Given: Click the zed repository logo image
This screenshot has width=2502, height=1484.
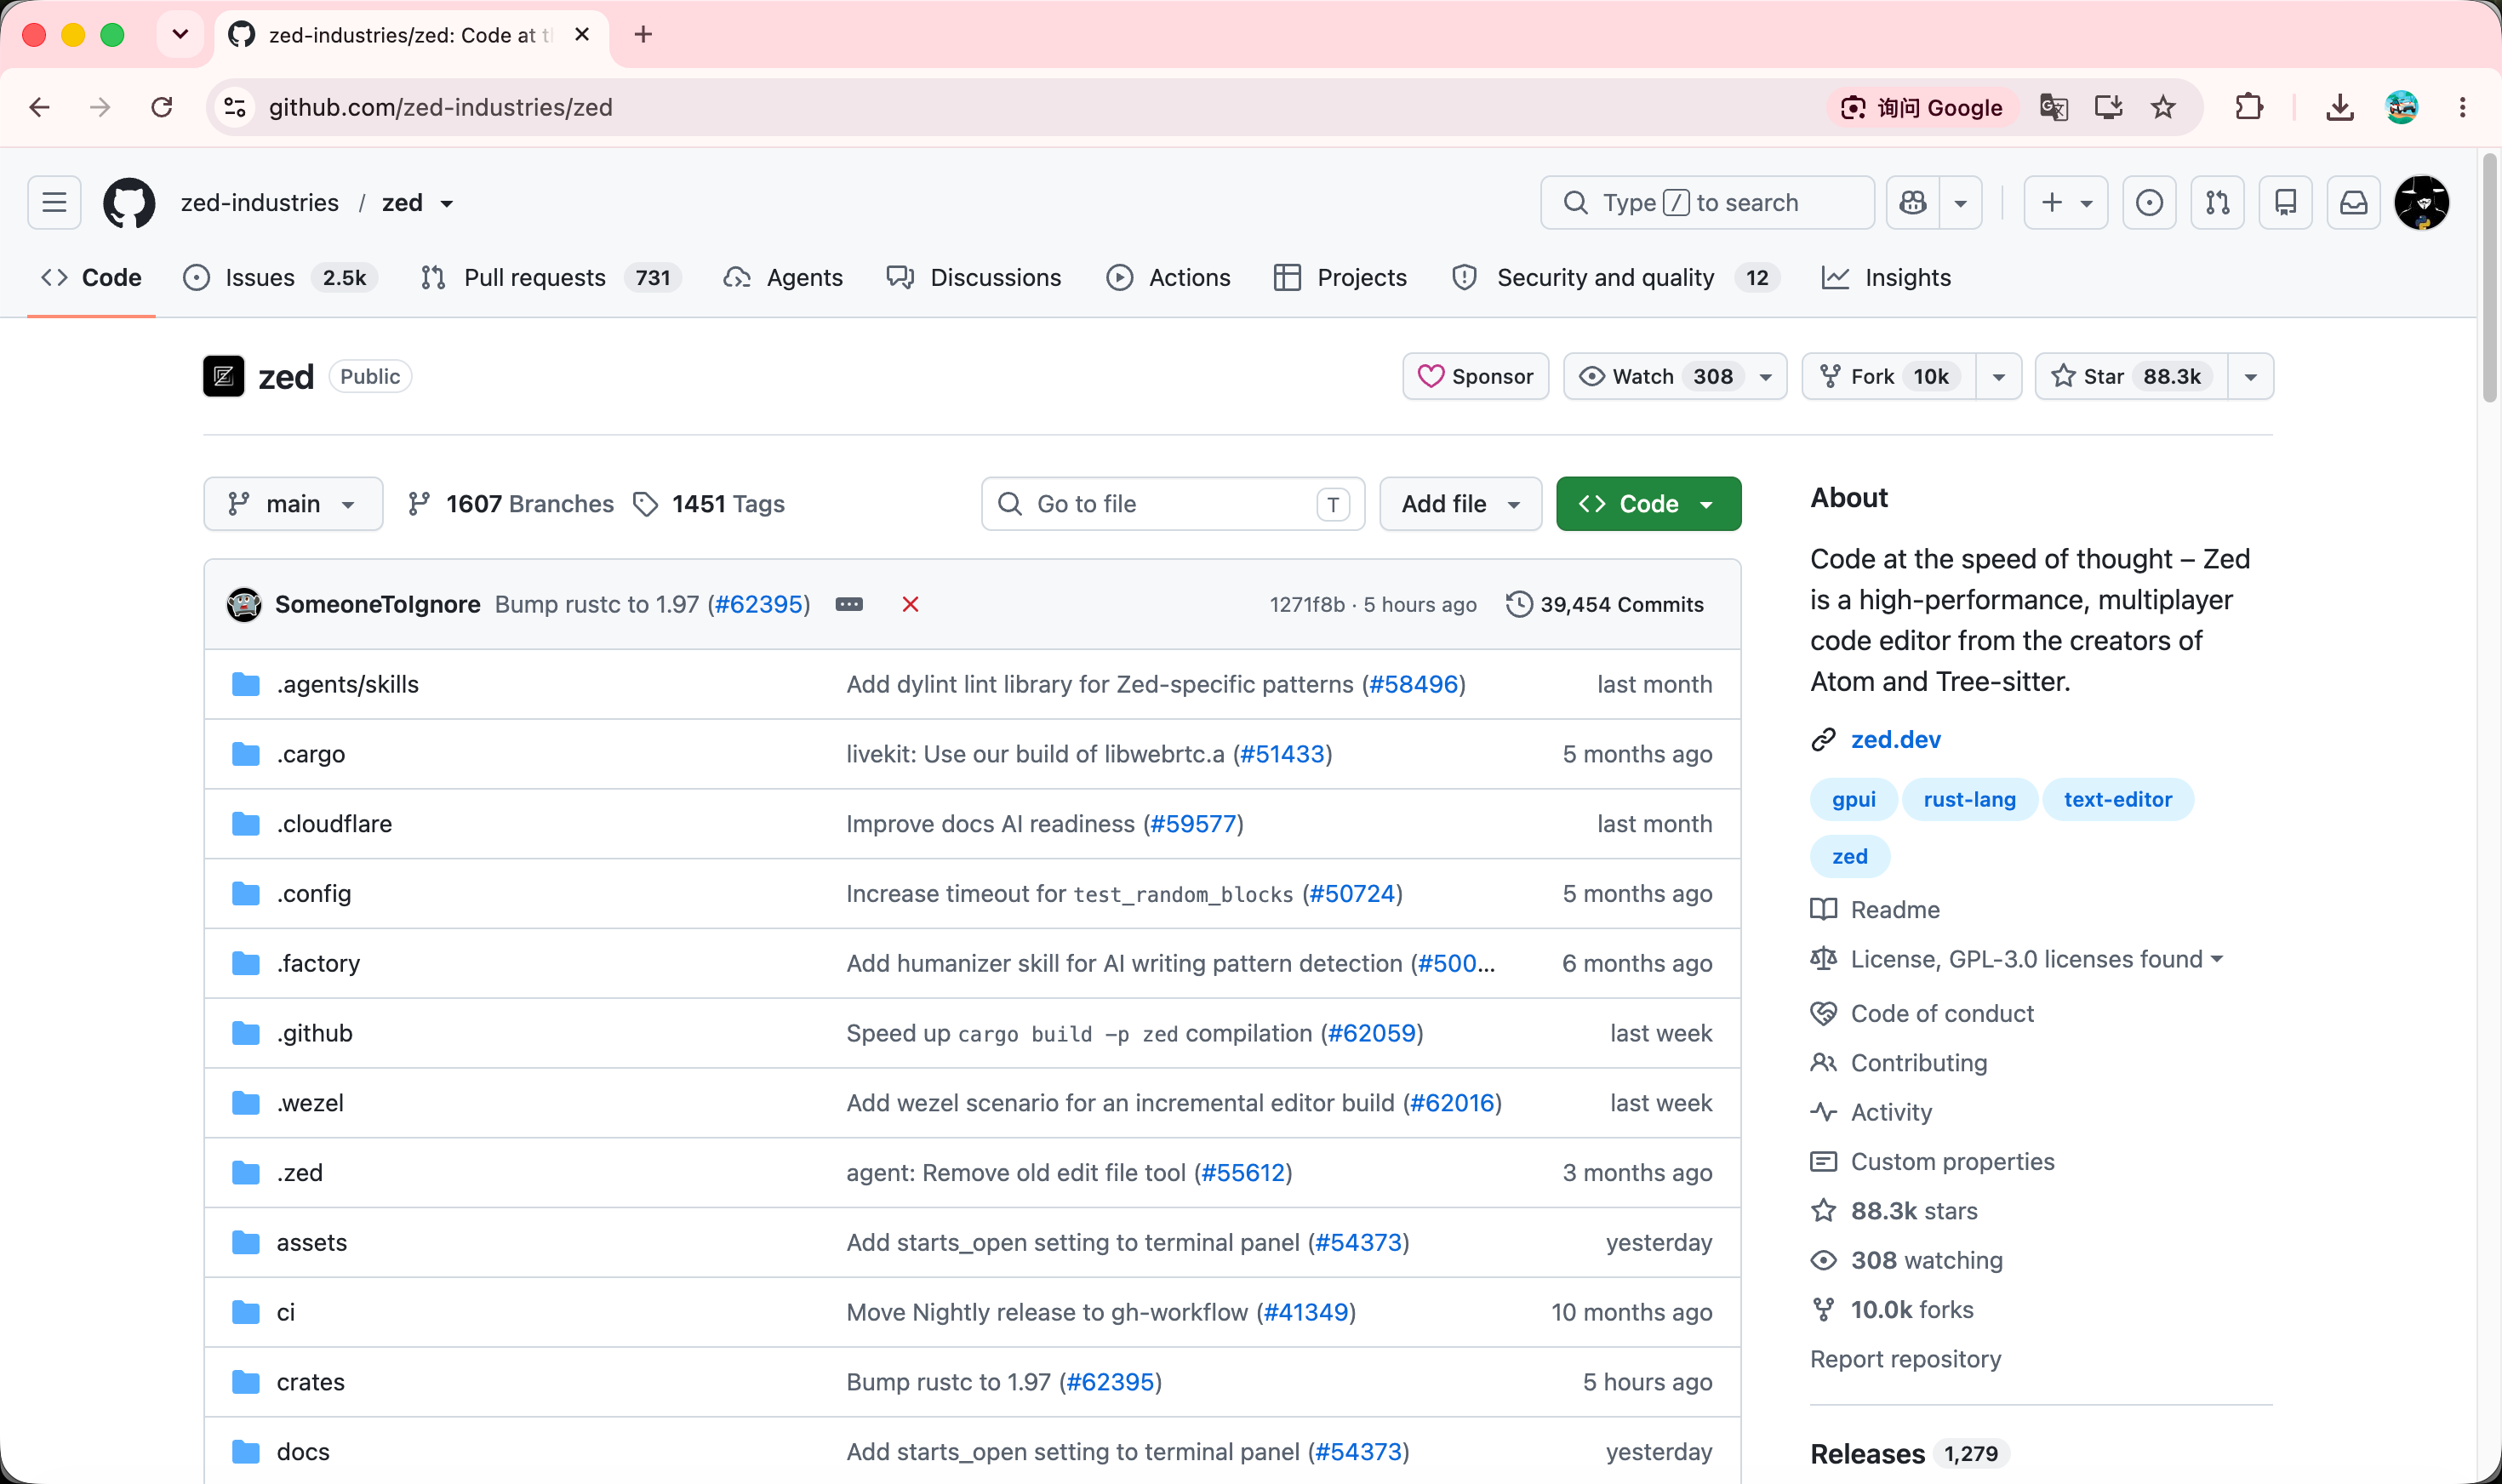Looking at the screenshot, I should [224, 377].
